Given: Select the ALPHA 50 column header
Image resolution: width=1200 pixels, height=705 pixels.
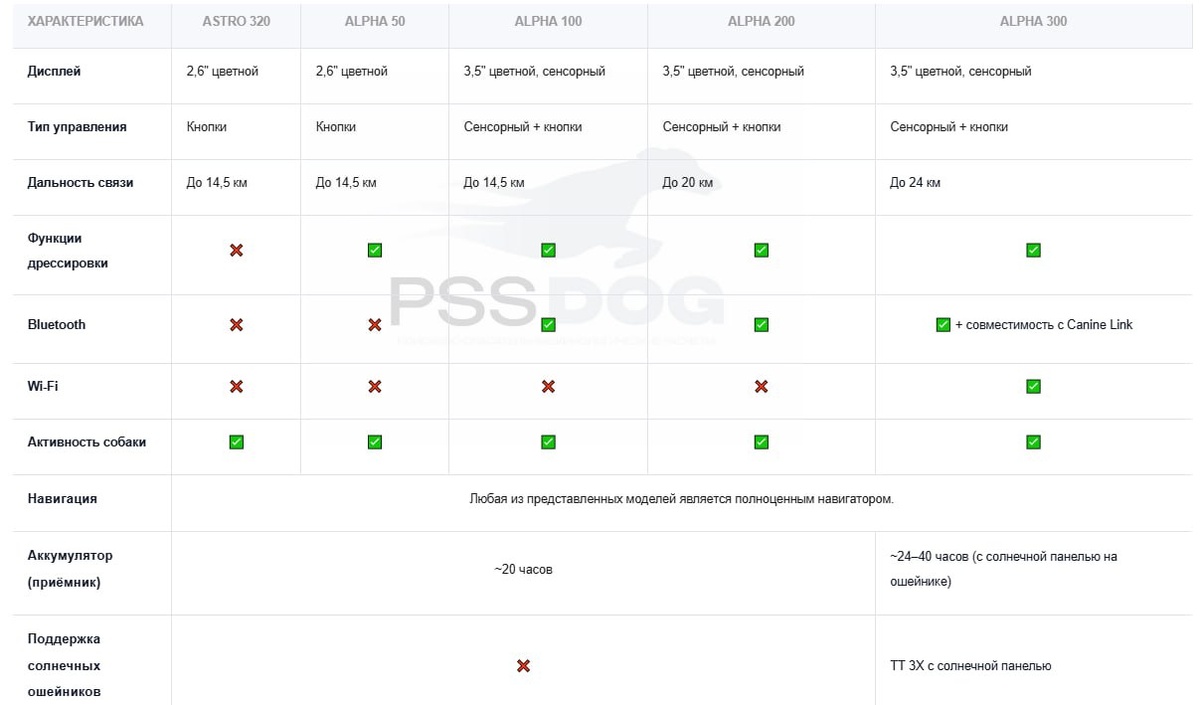Looking at the screenshot, I should click(374, 21).
